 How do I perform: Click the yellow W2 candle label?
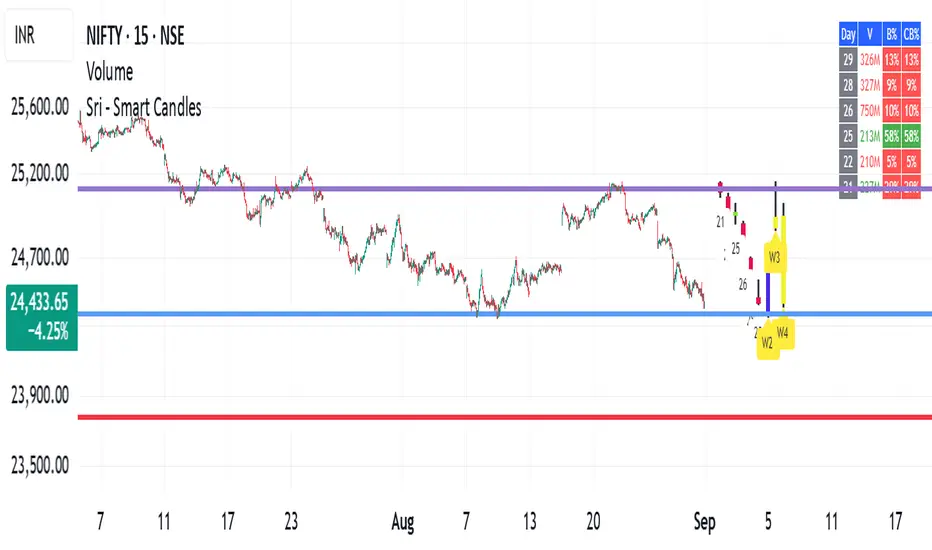point(767,342)
